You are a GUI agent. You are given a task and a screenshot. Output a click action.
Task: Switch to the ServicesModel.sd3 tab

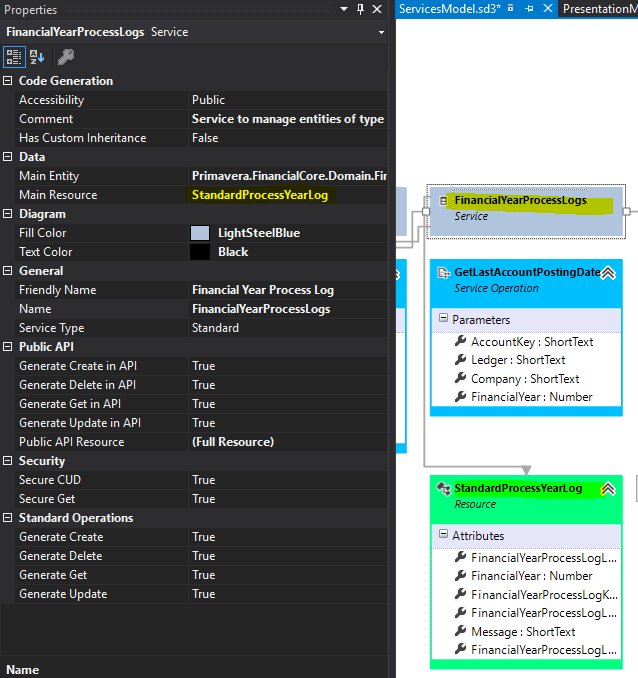[450, 9]
